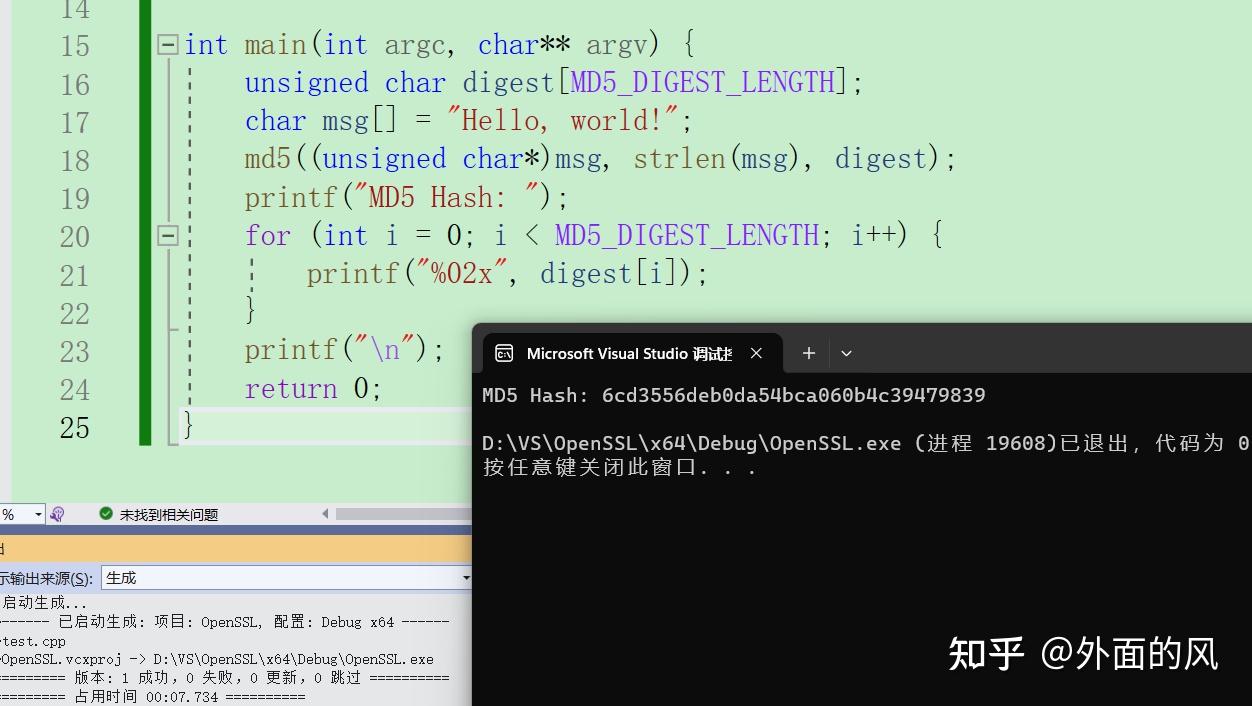Screen dimensions: 1252x706
Task: Click line number 18 in the gutter
Action: (x=75, y=160)
